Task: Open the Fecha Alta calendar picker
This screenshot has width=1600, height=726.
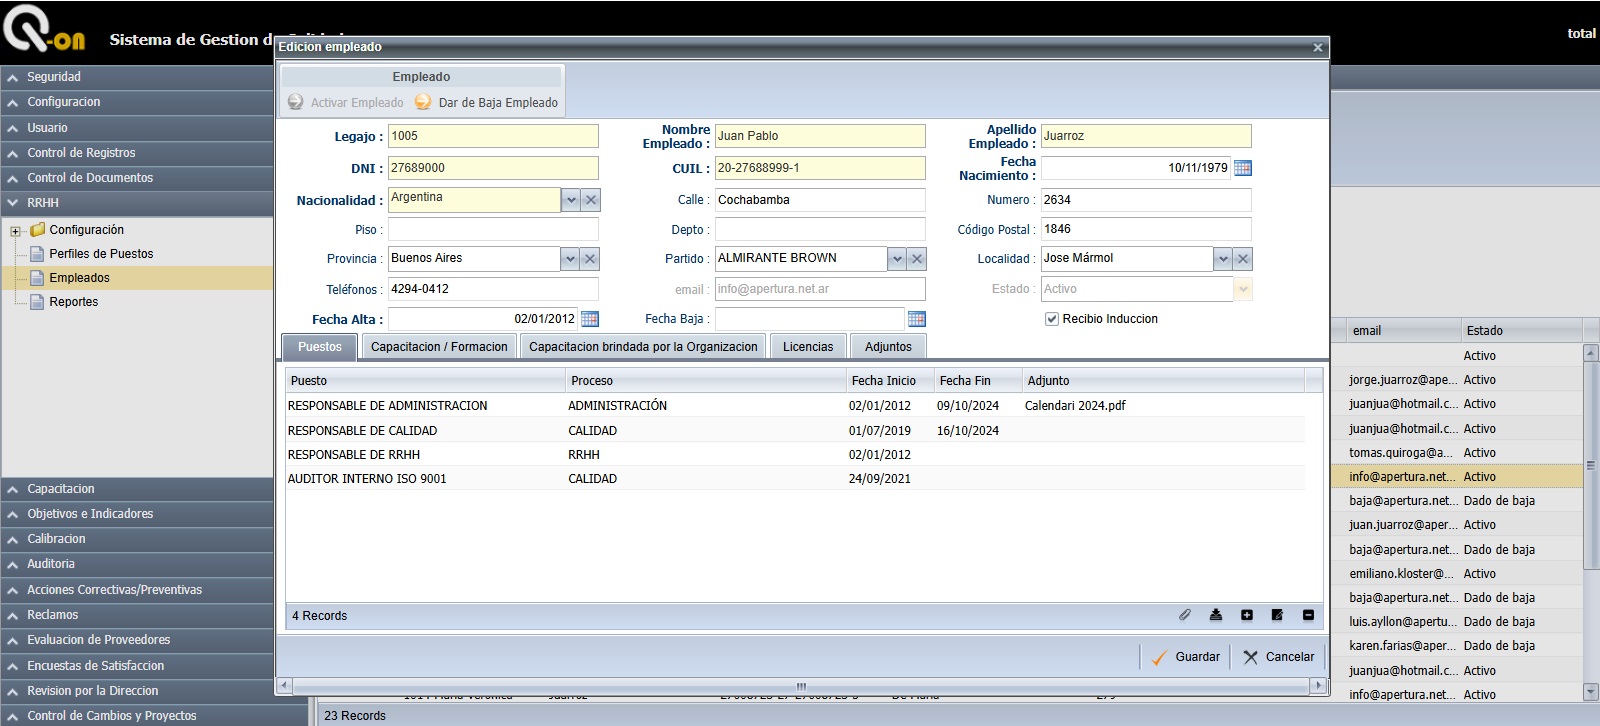Action: click(590, 319)
